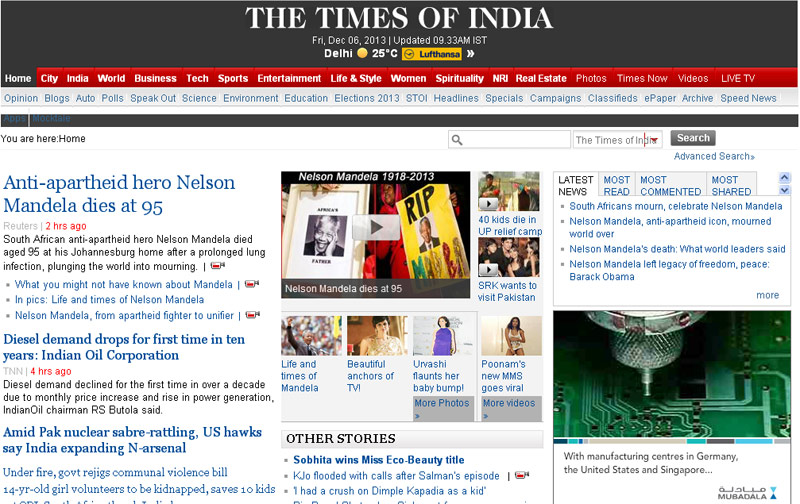The height and width of the screenshot is (504, 800).
Task: Open the Speed News link
Action: (748, 98)
